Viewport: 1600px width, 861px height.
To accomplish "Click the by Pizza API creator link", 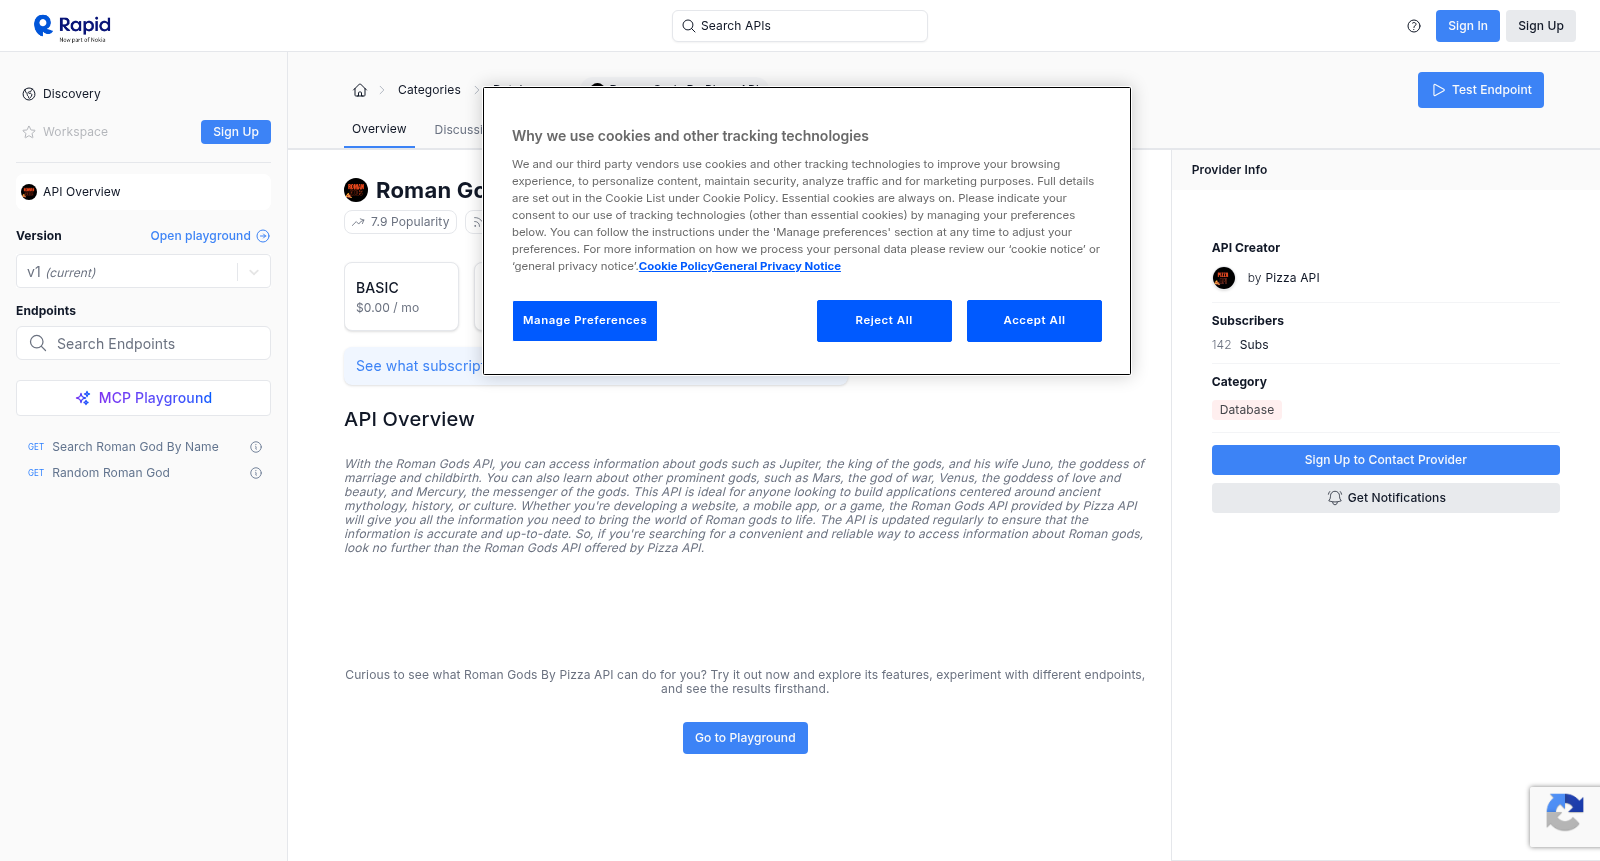I will pos(1283,278).
